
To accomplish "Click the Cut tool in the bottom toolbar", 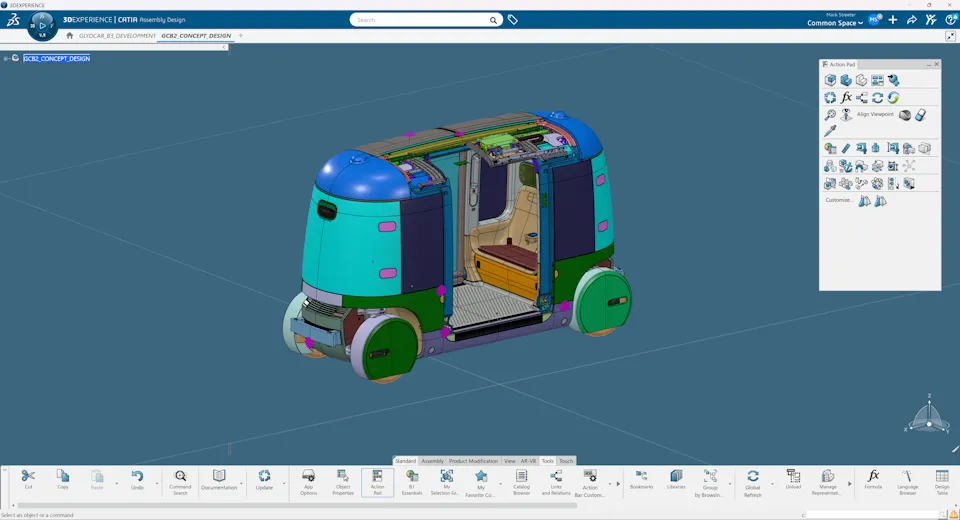I will [28, 479].
